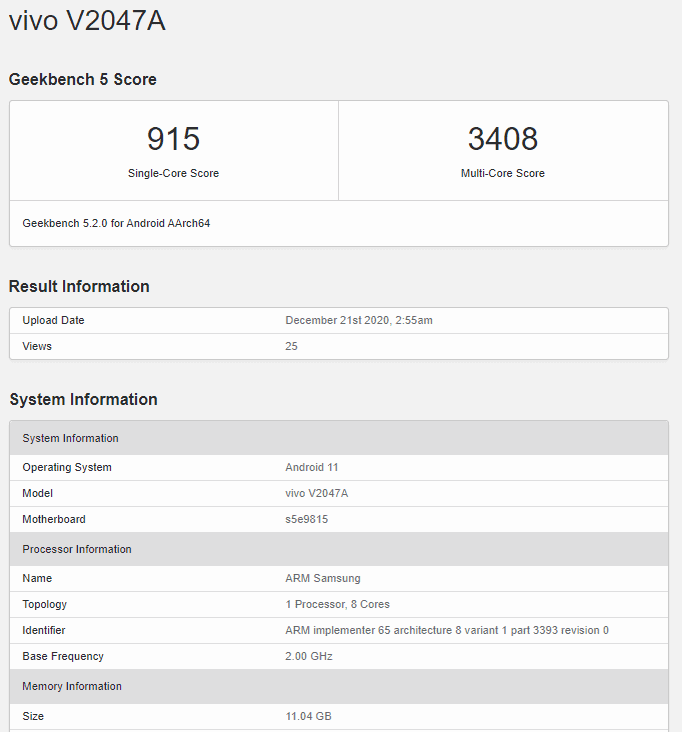Screen dimensions: 682x732
Task: Select the '11.04 GB' memory size value
Action: tap(309, 716)
